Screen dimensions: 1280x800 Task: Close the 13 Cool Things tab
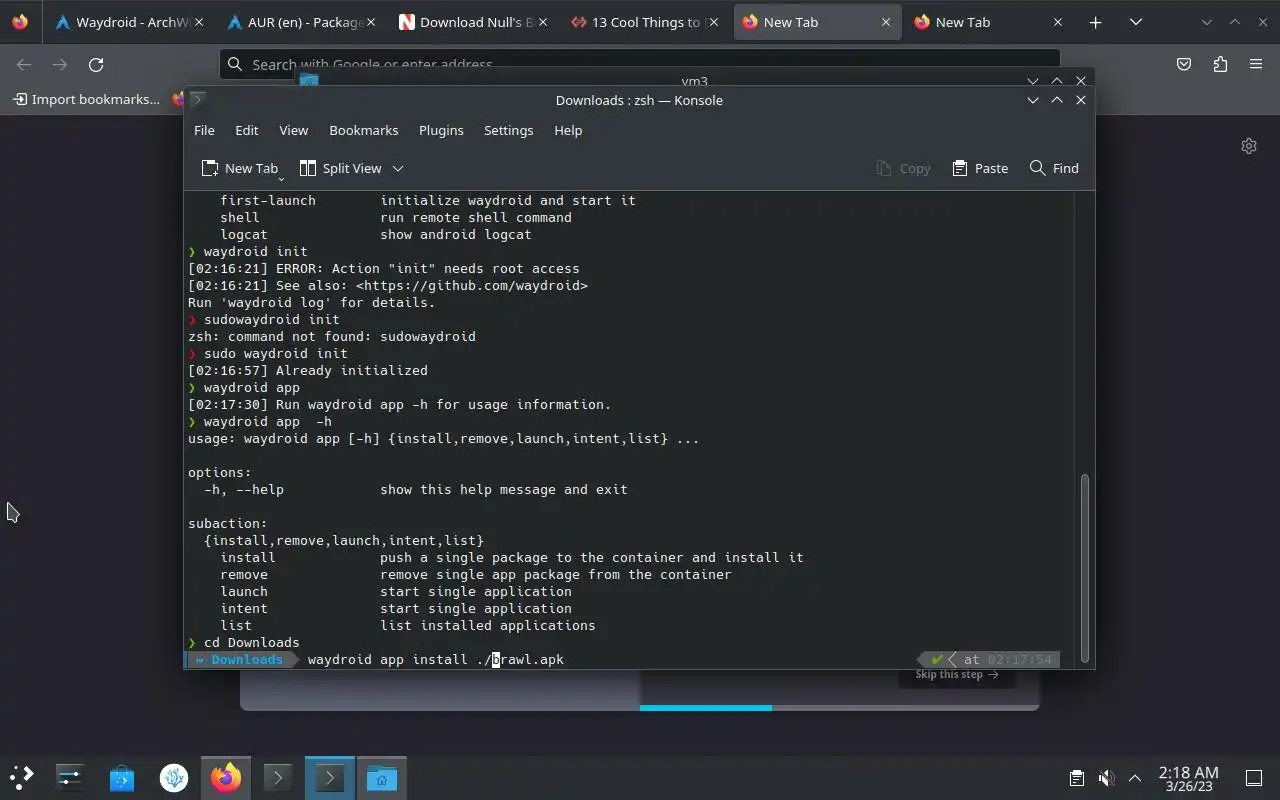pyautogui.click(x=715, y=22)
